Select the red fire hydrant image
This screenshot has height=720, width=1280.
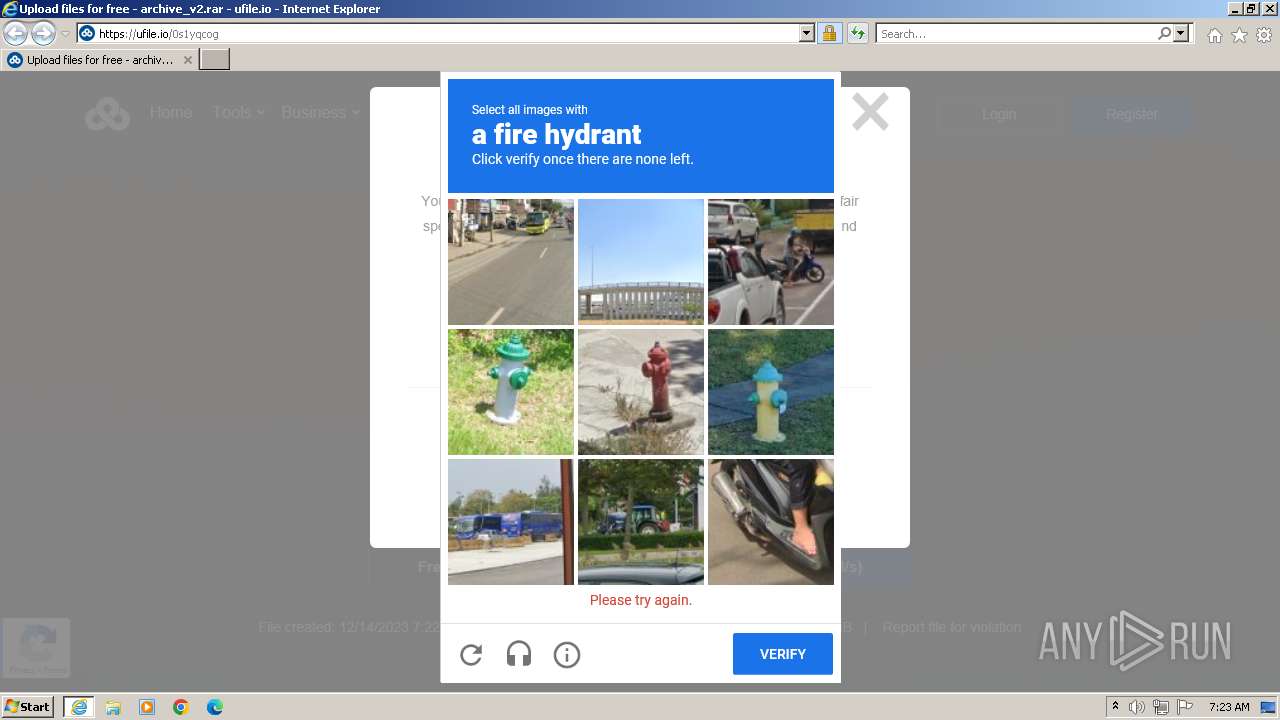click(x=641, y=392)
